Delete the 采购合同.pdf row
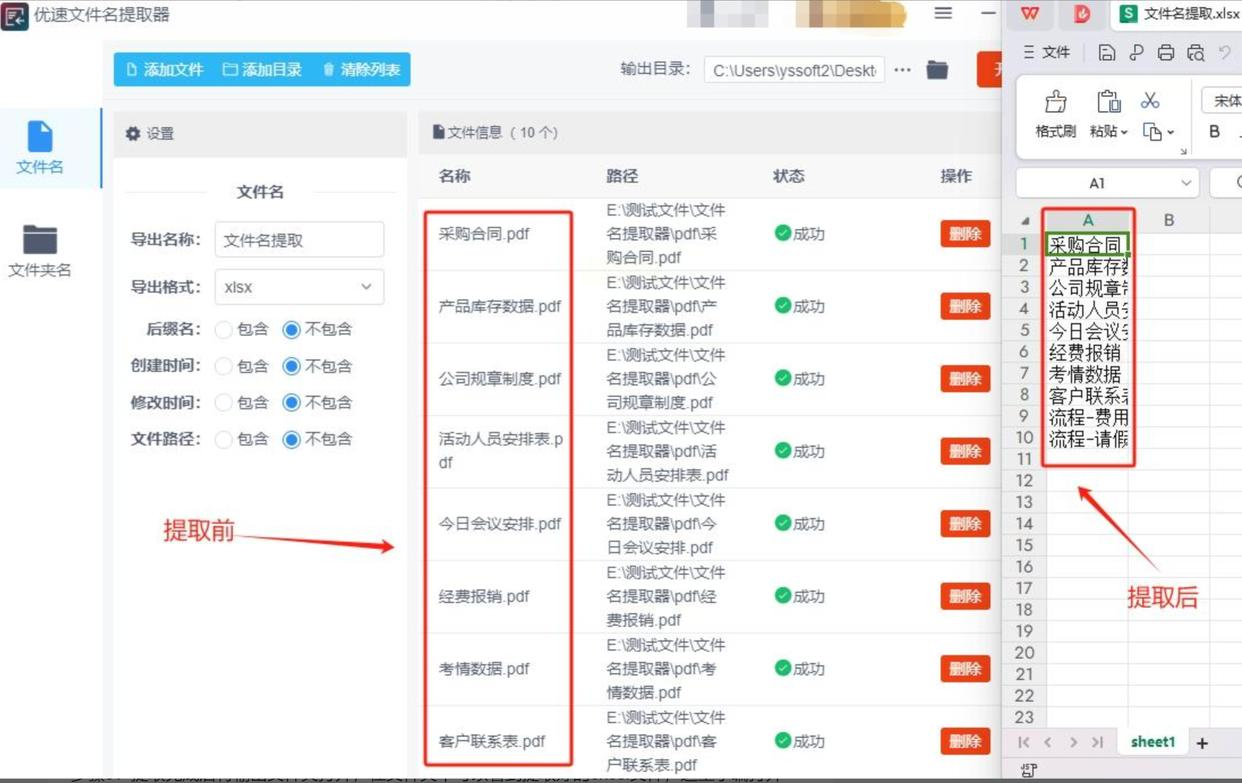1242x783 pixels. click(965, 234)
